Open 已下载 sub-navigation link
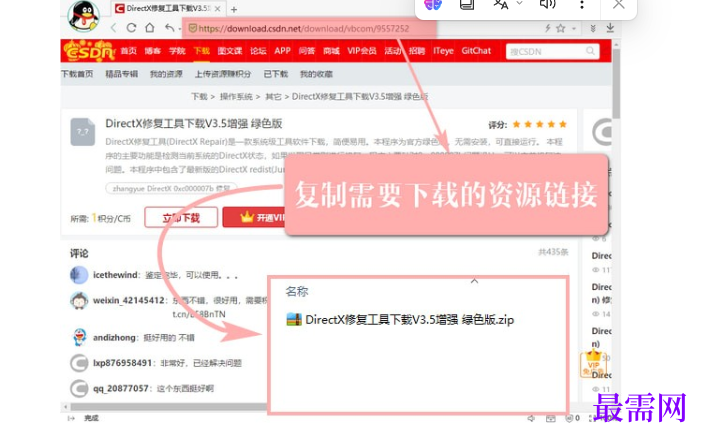This screenshot has width=705, height=439. coord(275,74)
